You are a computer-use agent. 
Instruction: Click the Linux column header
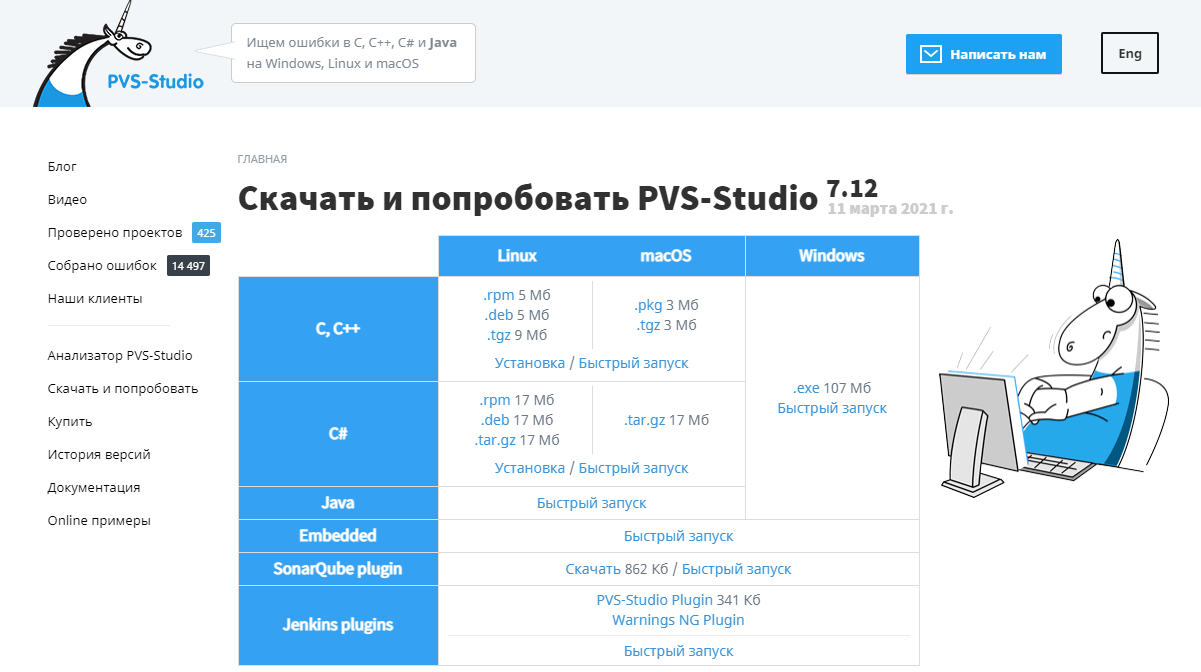517,256
